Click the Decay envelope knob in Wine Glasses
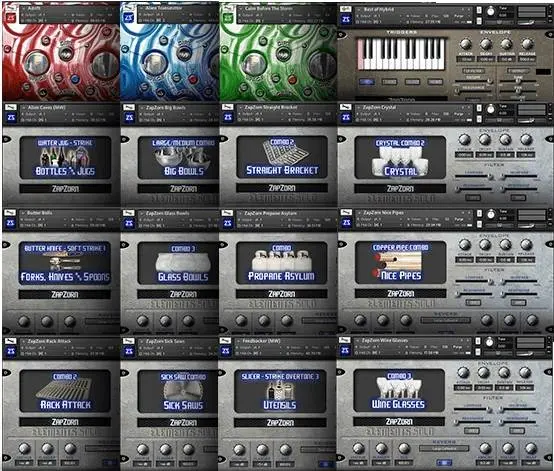The height and width of the screenshot is (471, 554). (x=484, y=372)
